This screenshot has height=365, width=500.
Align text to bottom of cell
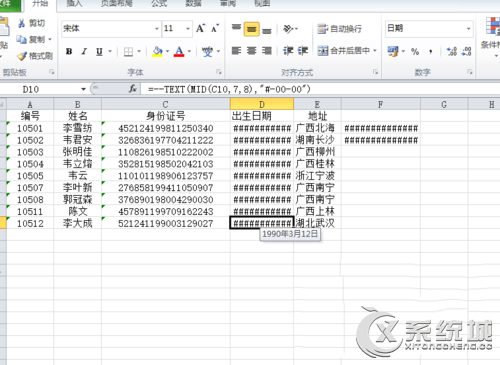coord(267,30)
